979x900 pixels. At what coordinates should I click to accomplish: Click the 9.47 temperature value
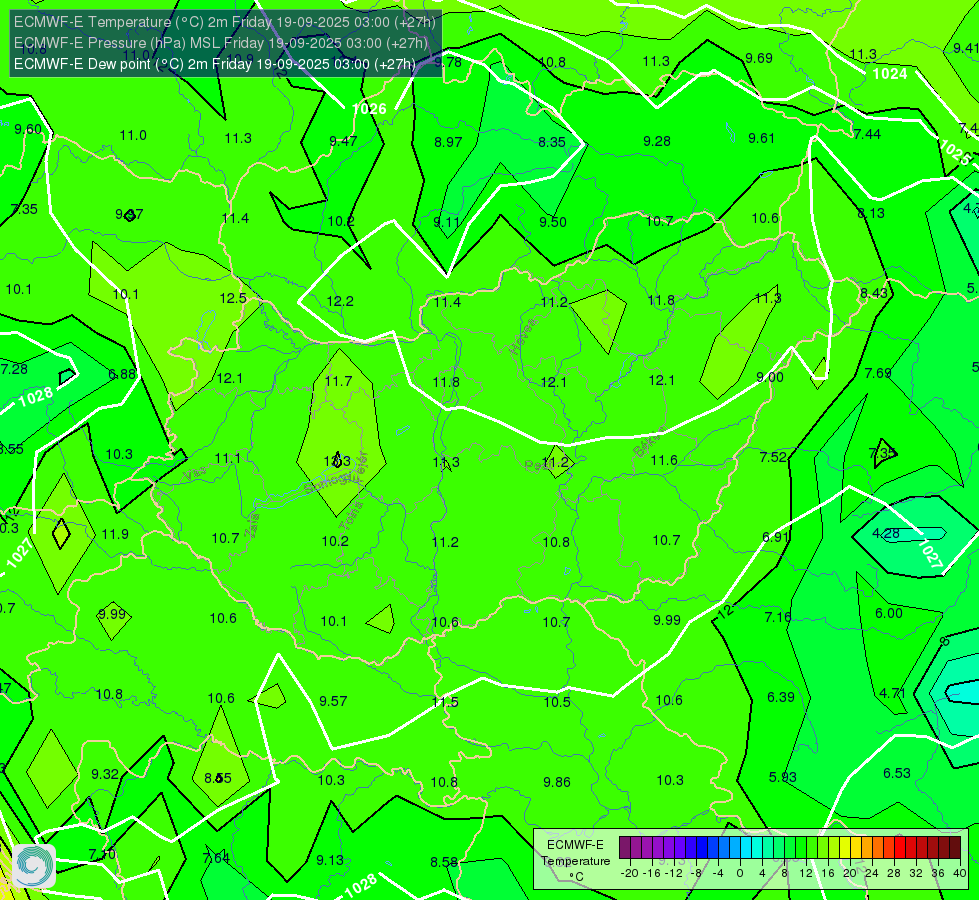point(343,141)
